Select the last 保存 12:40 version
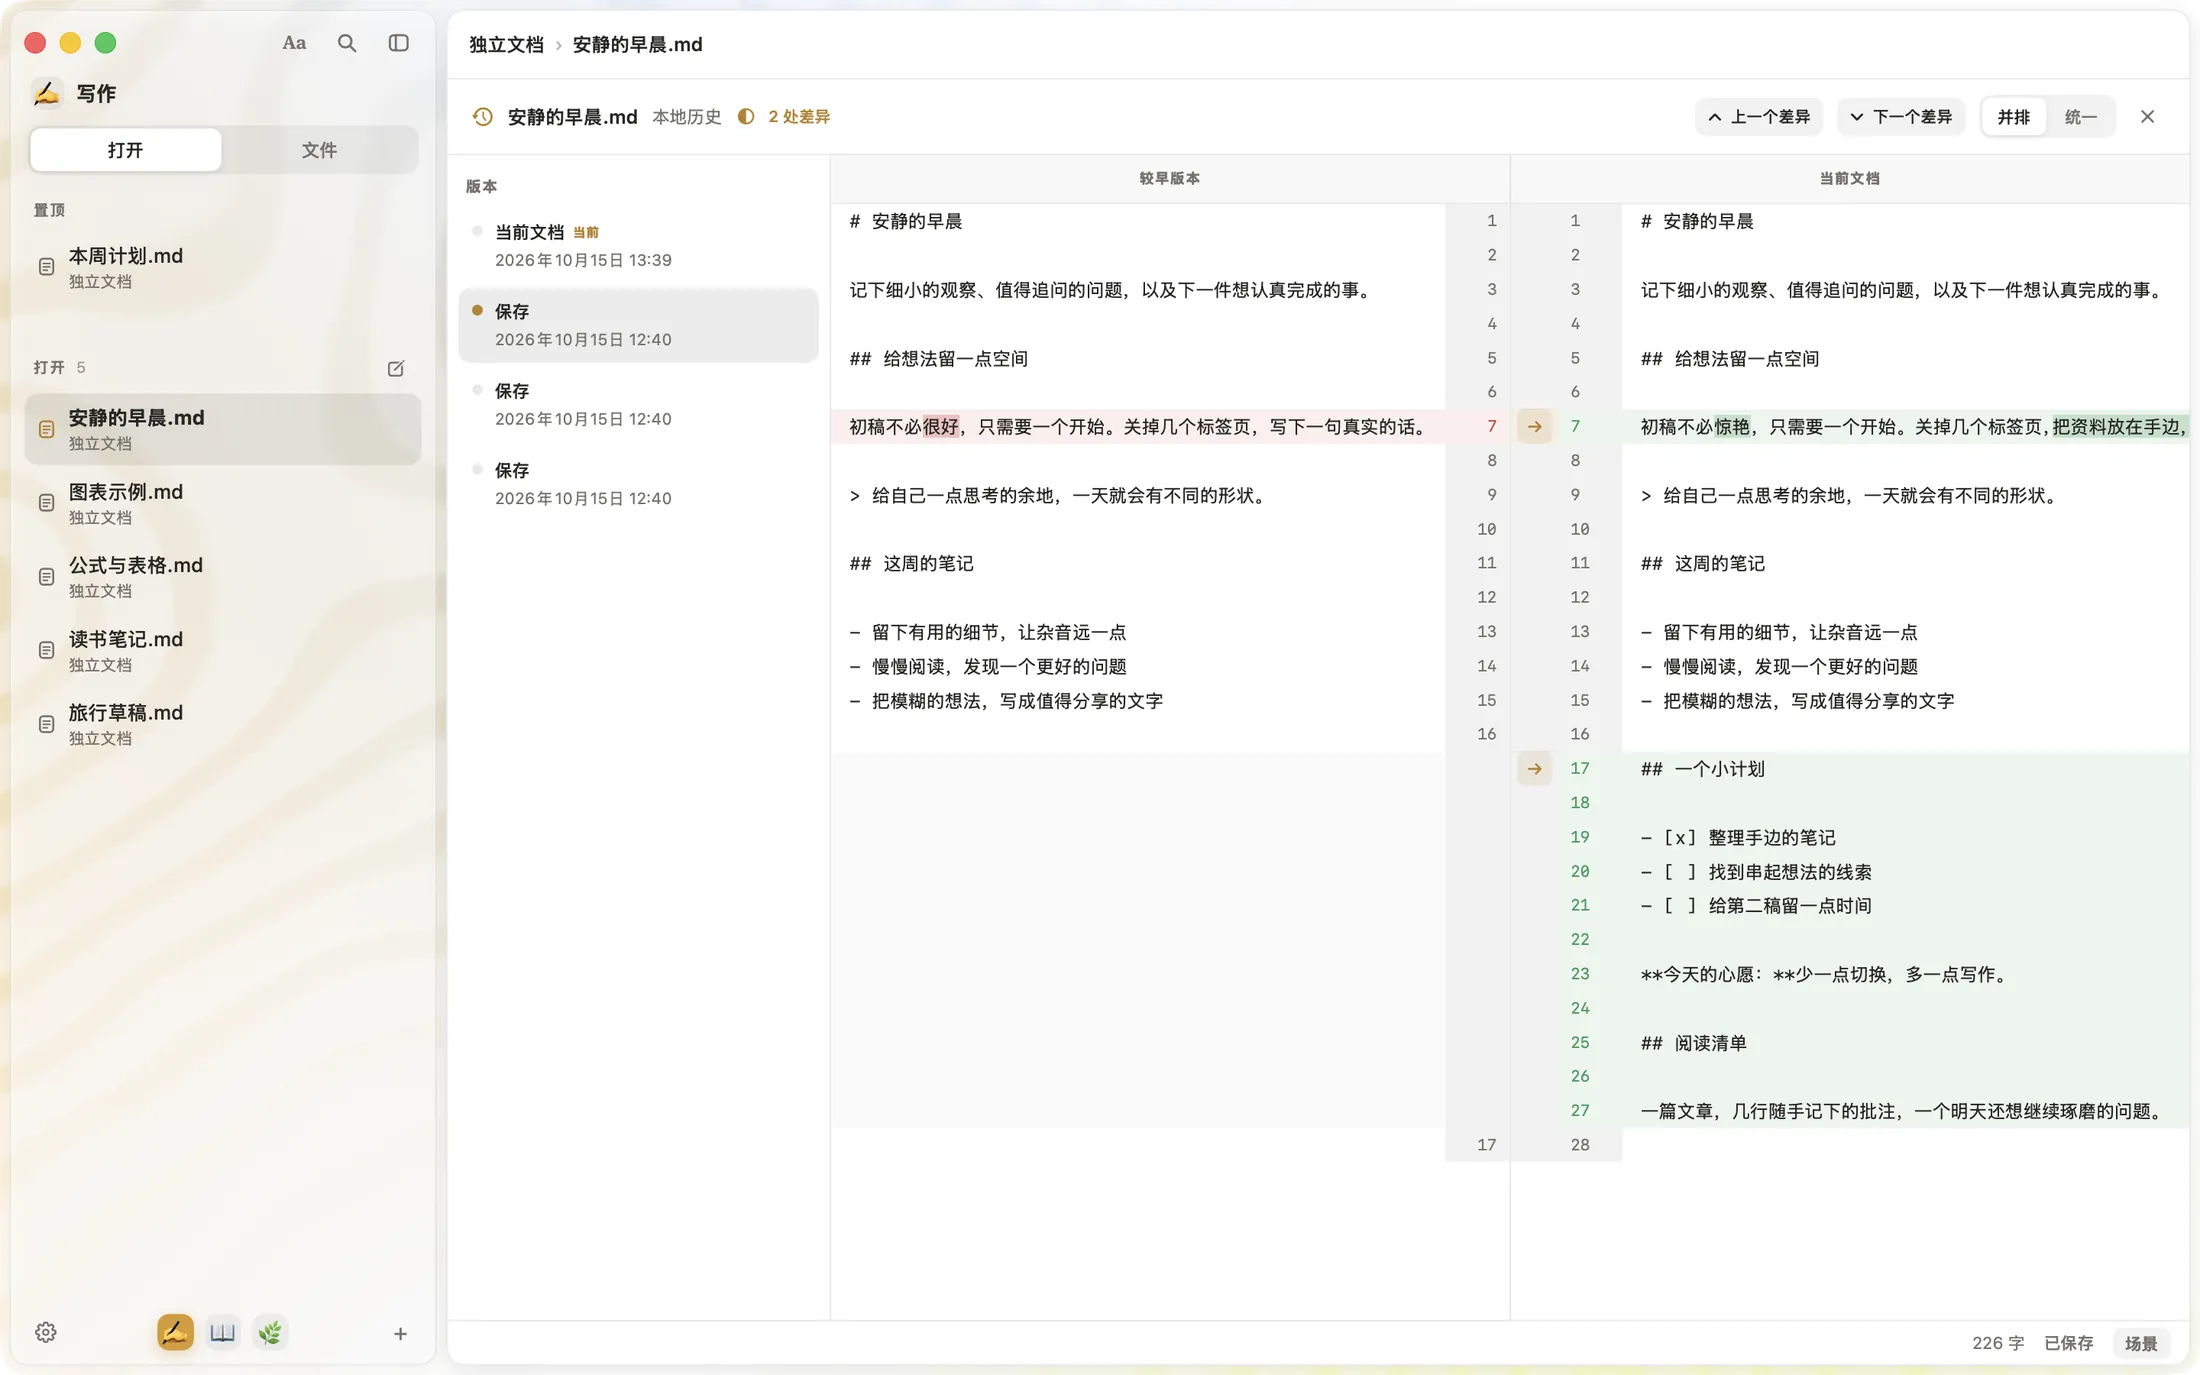The height and width of the screenshot is (1375, 2200). coord(638,484)
